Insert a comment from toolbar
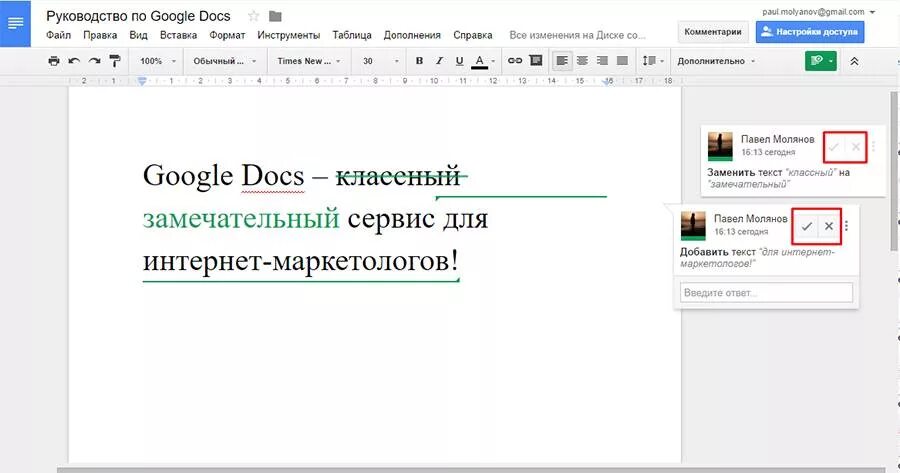The width and height of the screenshot is (900, 473). [536, 61]
